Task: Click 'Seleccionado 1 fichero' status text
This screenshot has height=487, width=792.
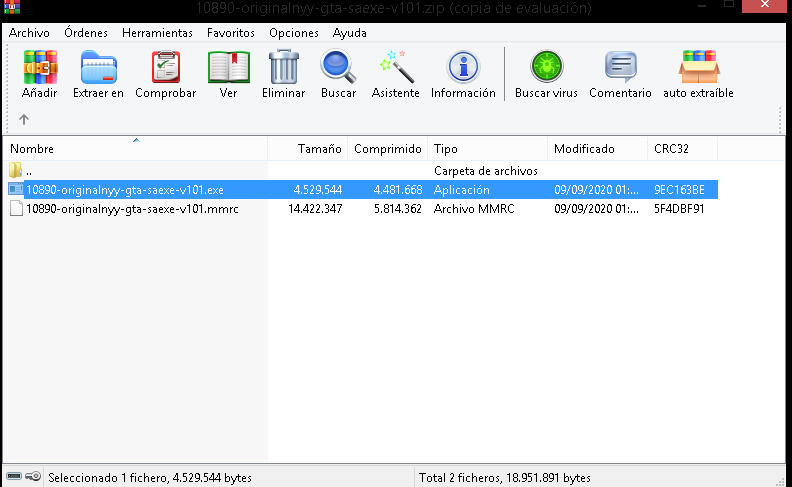Action: click(150, 477)
